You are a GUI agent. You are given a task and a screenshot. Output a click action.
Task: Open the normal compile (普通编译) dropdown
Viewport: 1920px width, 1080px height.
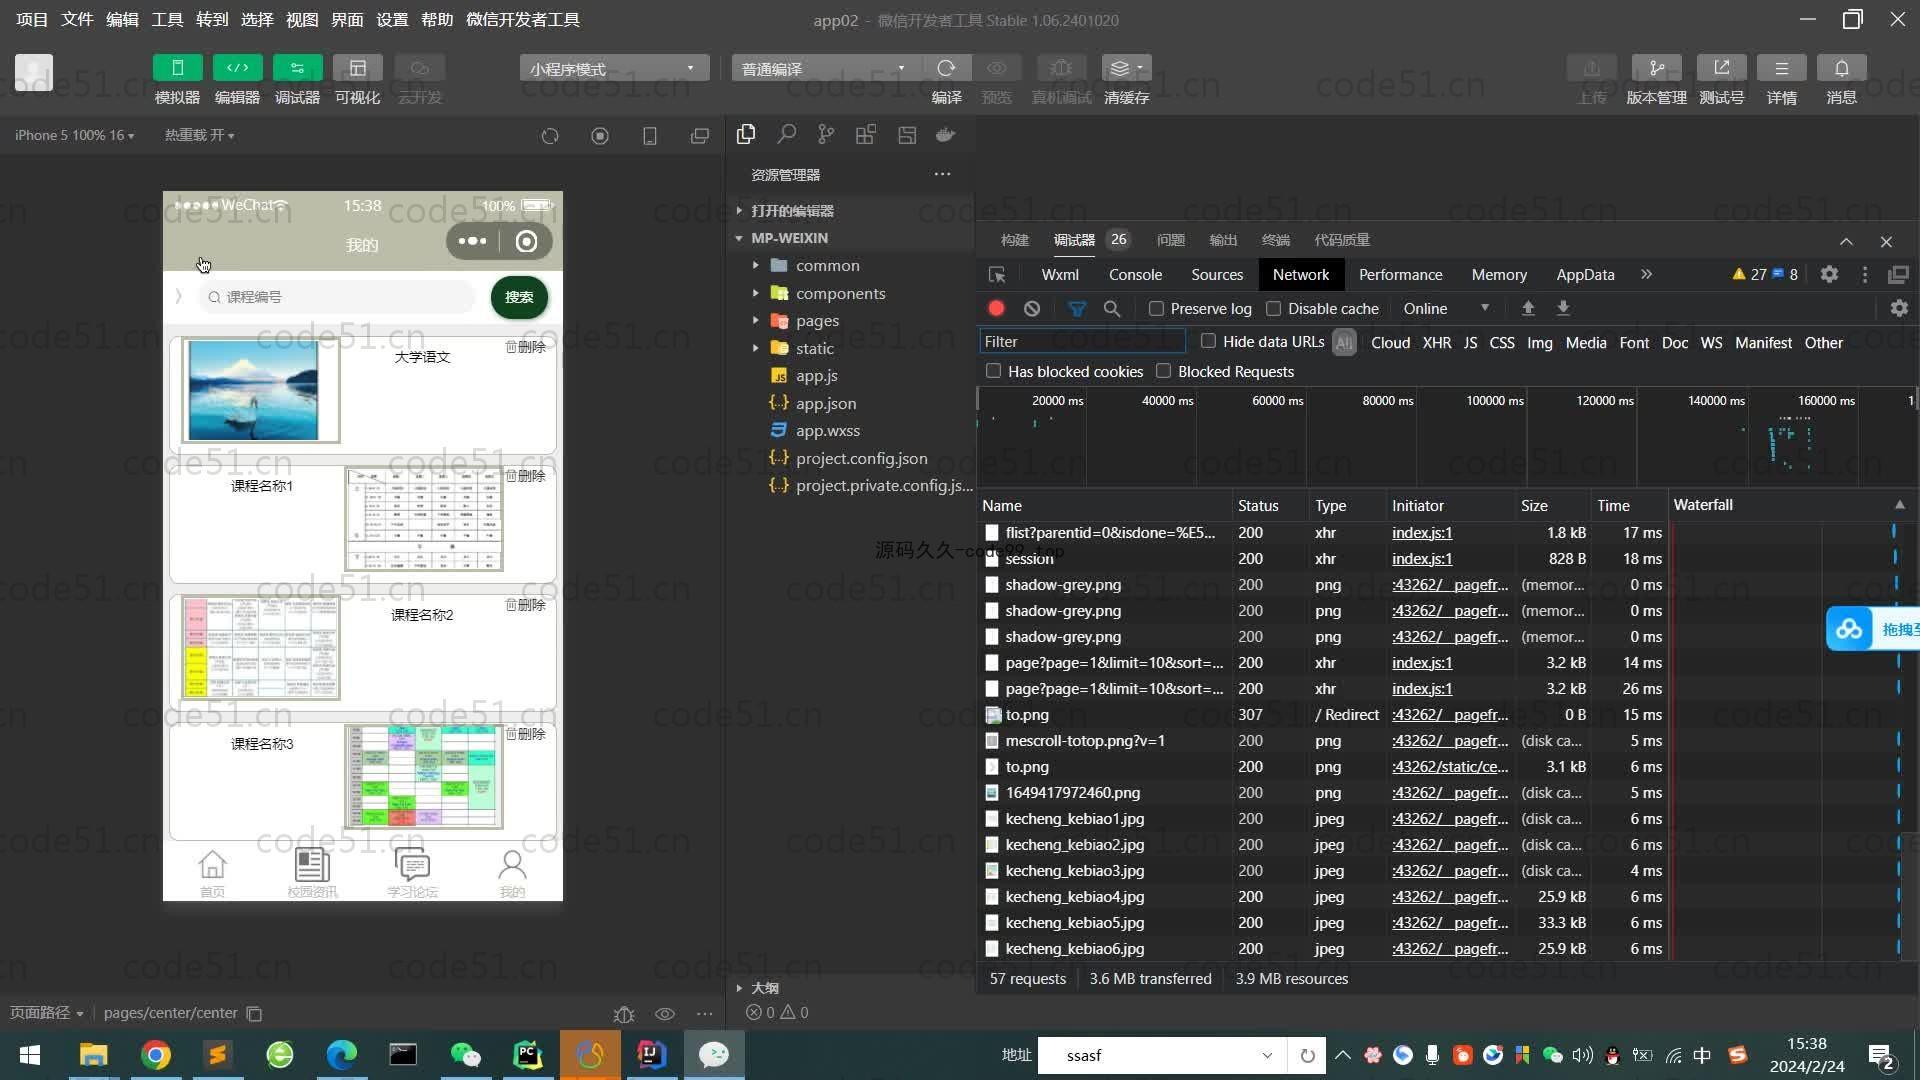[x=826, y=68]
